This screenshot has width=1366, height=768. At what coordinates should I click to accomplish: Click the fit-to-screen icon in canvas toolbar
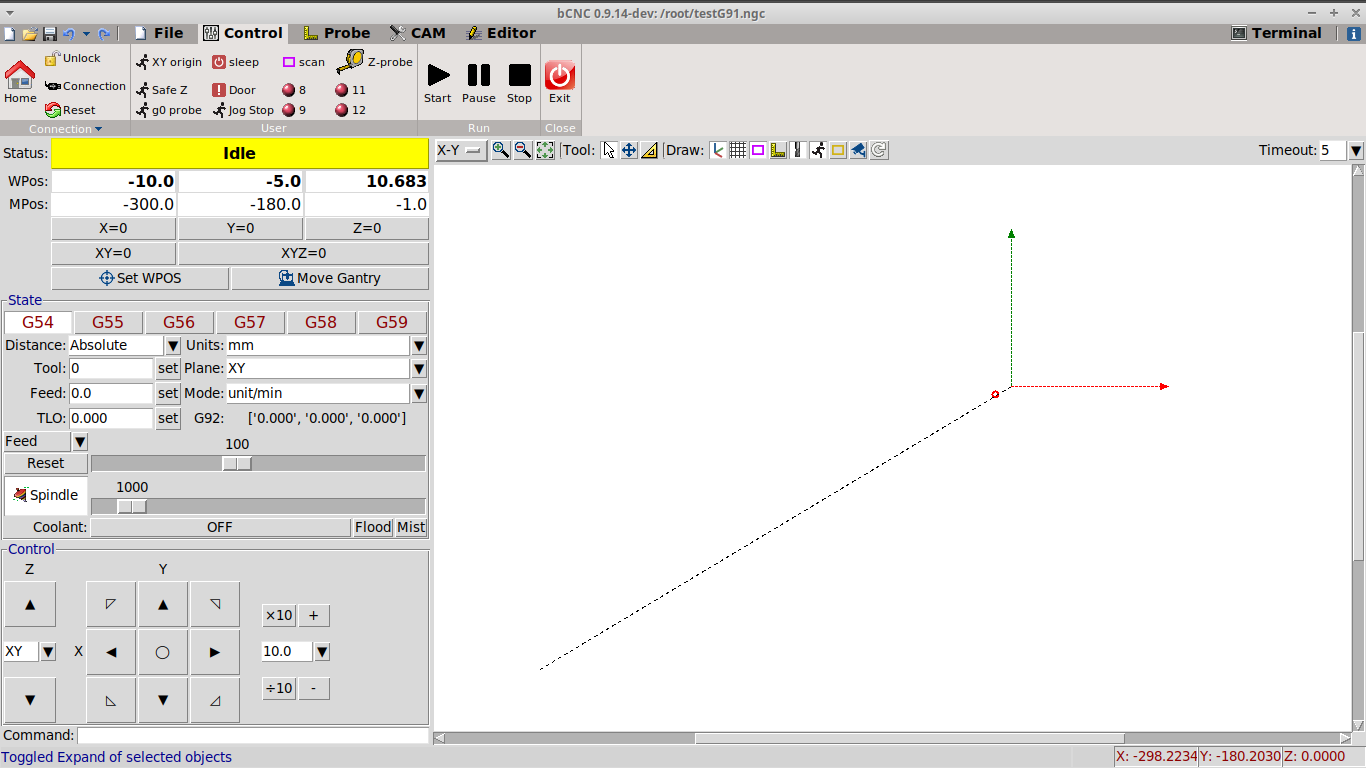click(x=545, y=150)
